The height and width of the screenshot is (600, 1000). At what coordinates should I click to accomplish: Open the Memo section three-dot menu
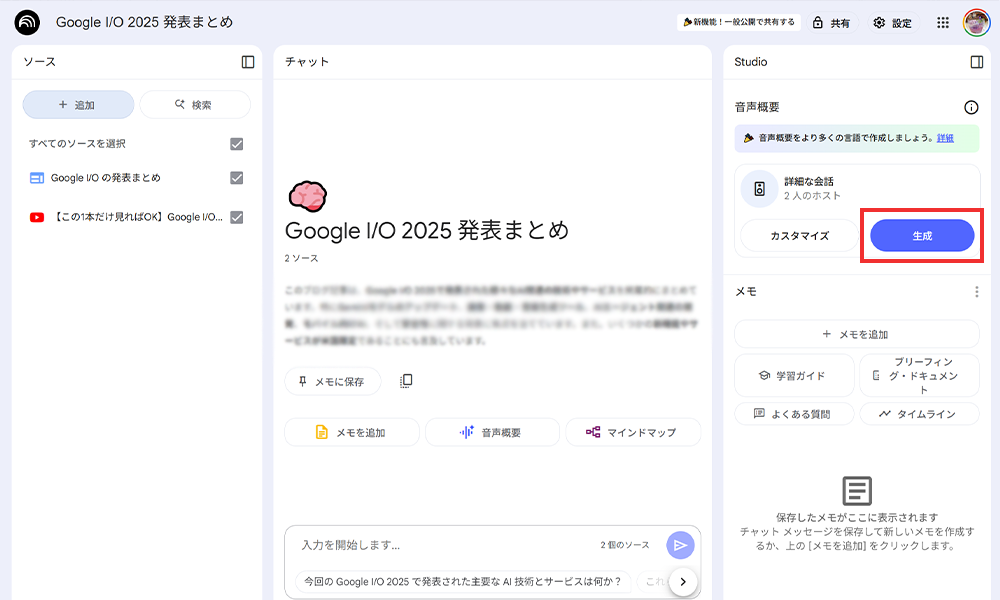pyautogui.click(x=976, y=292)
